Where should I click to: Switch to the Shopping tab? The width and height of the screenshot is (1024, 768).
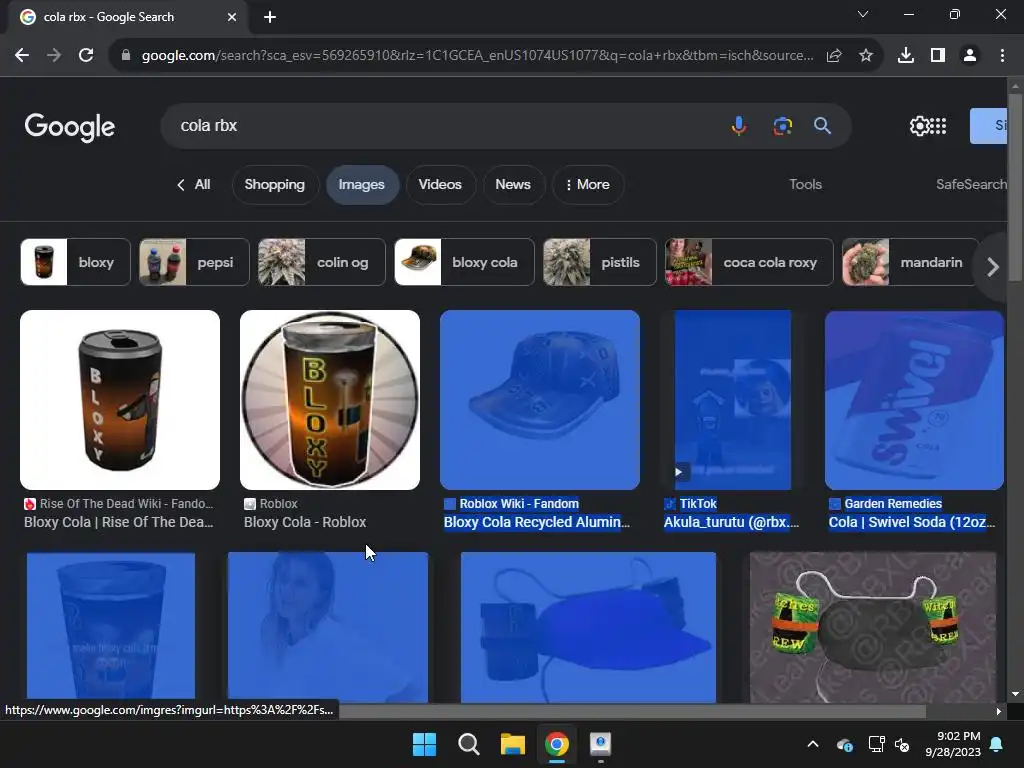coord(275,185)
